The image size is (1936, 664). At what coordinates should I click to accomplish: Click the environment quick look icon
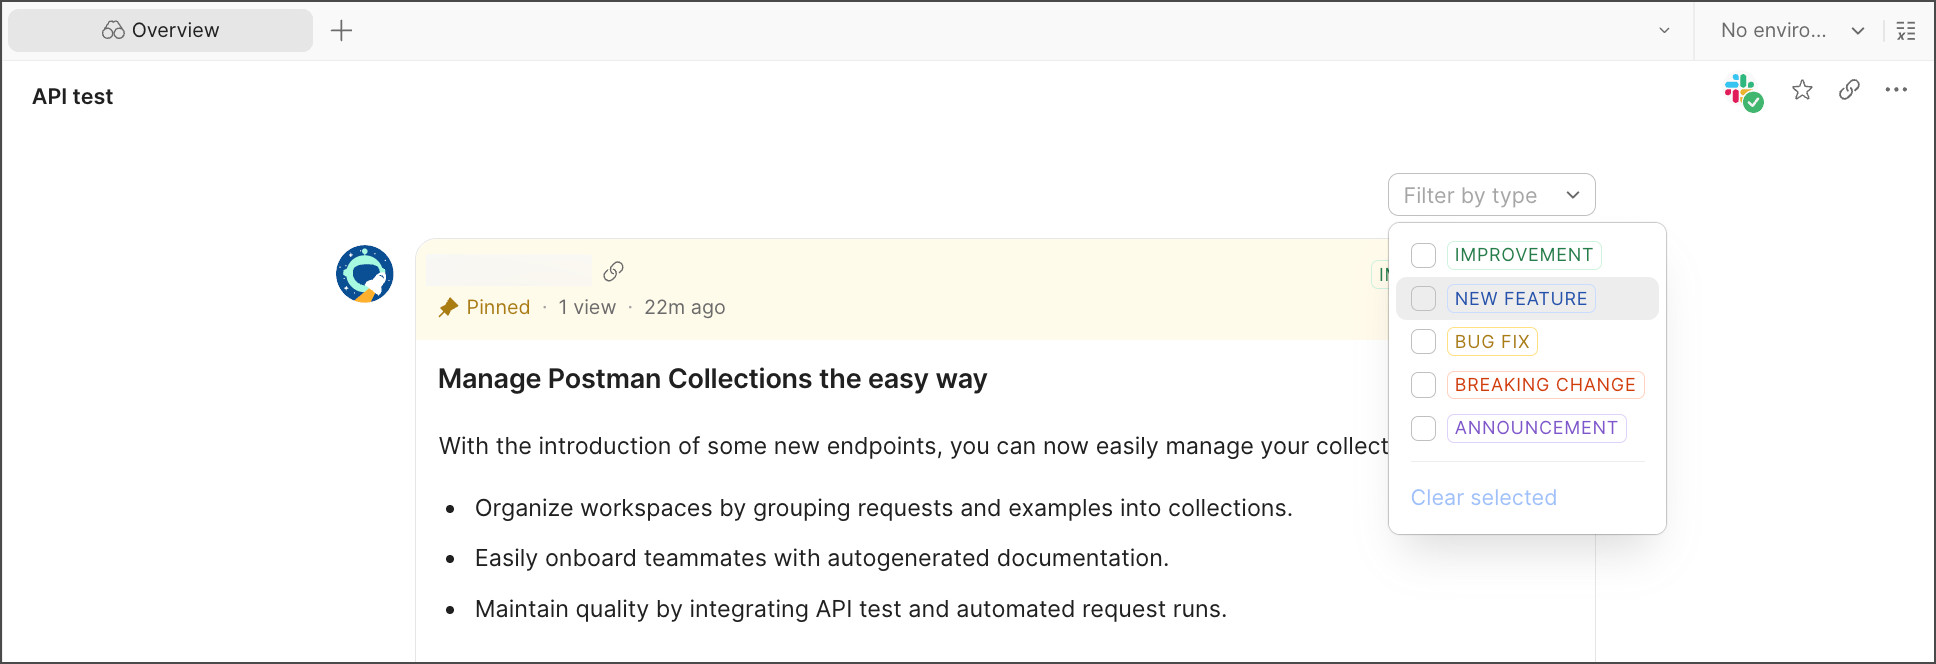tap(1906, 31)
